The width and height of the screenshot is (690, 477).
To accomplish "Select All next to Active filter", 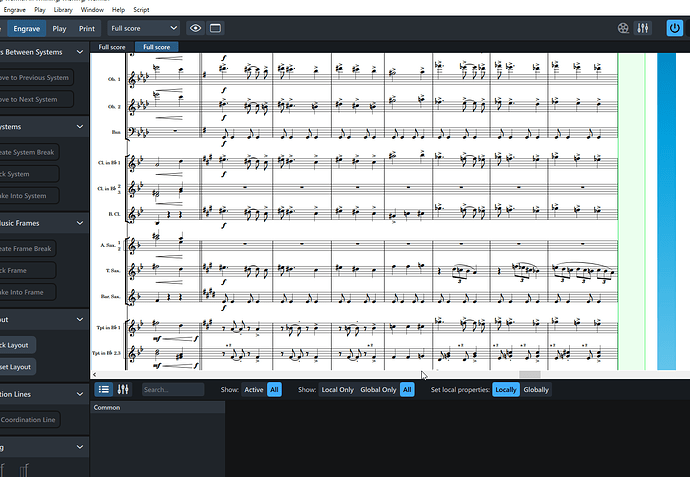I will click(274, 389).
